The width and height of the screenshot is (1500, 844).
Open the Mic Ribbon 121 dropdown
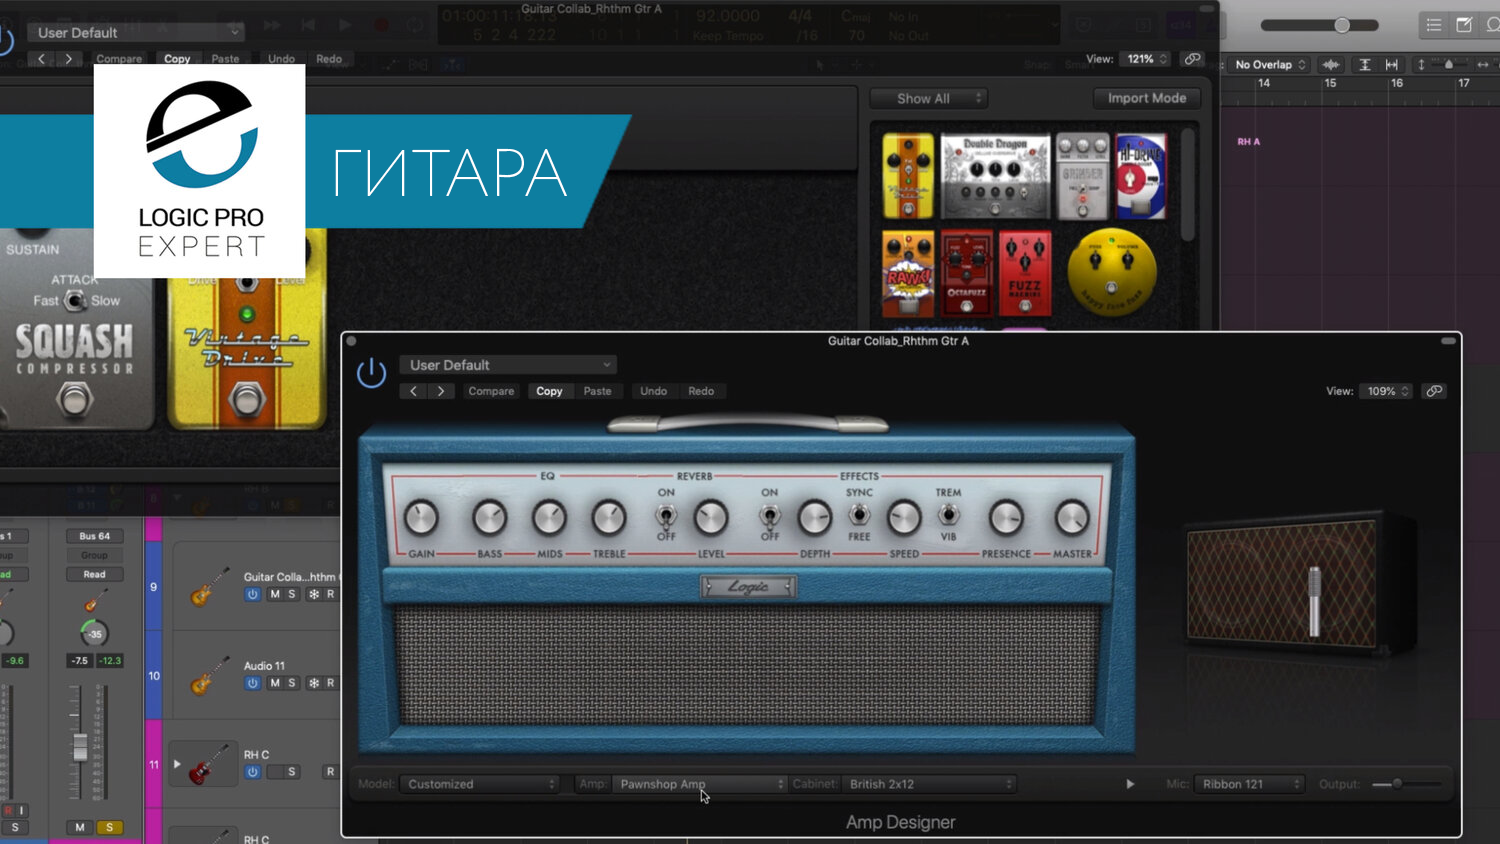(x=1249, y=784)
